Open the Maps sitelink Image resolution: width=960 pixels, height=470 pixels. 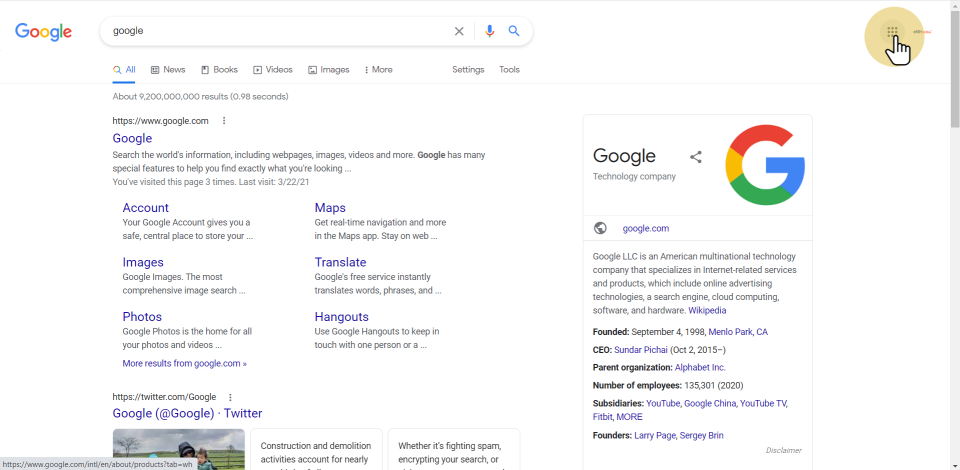(330, 208)
